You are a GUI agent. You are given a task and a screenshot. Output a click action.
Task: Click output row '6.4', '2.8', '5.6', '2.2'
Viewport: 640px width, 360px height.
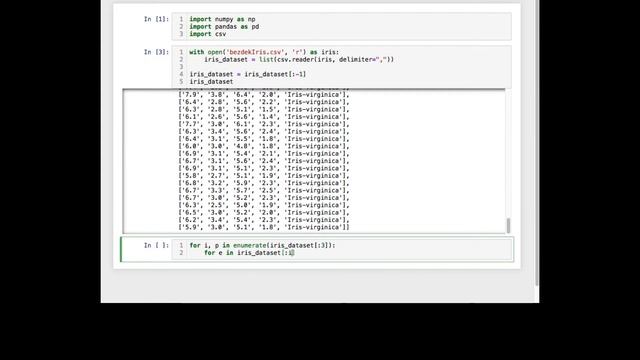[x=264, y=102]
